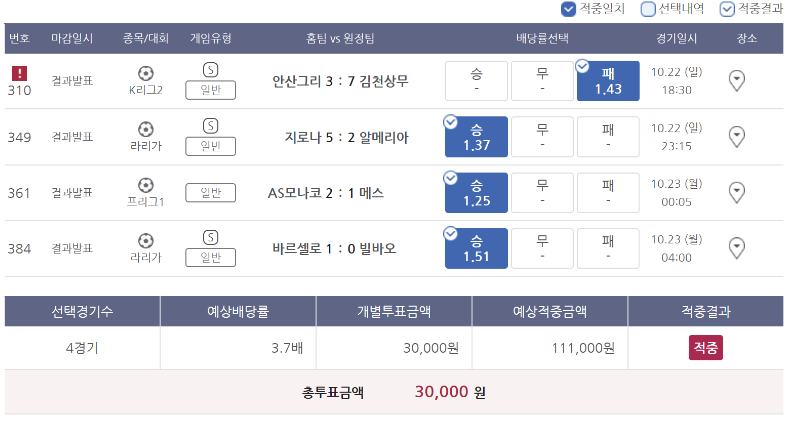
Task: Click the 일반 game type tag for match 361
Action: click(211, 193)
